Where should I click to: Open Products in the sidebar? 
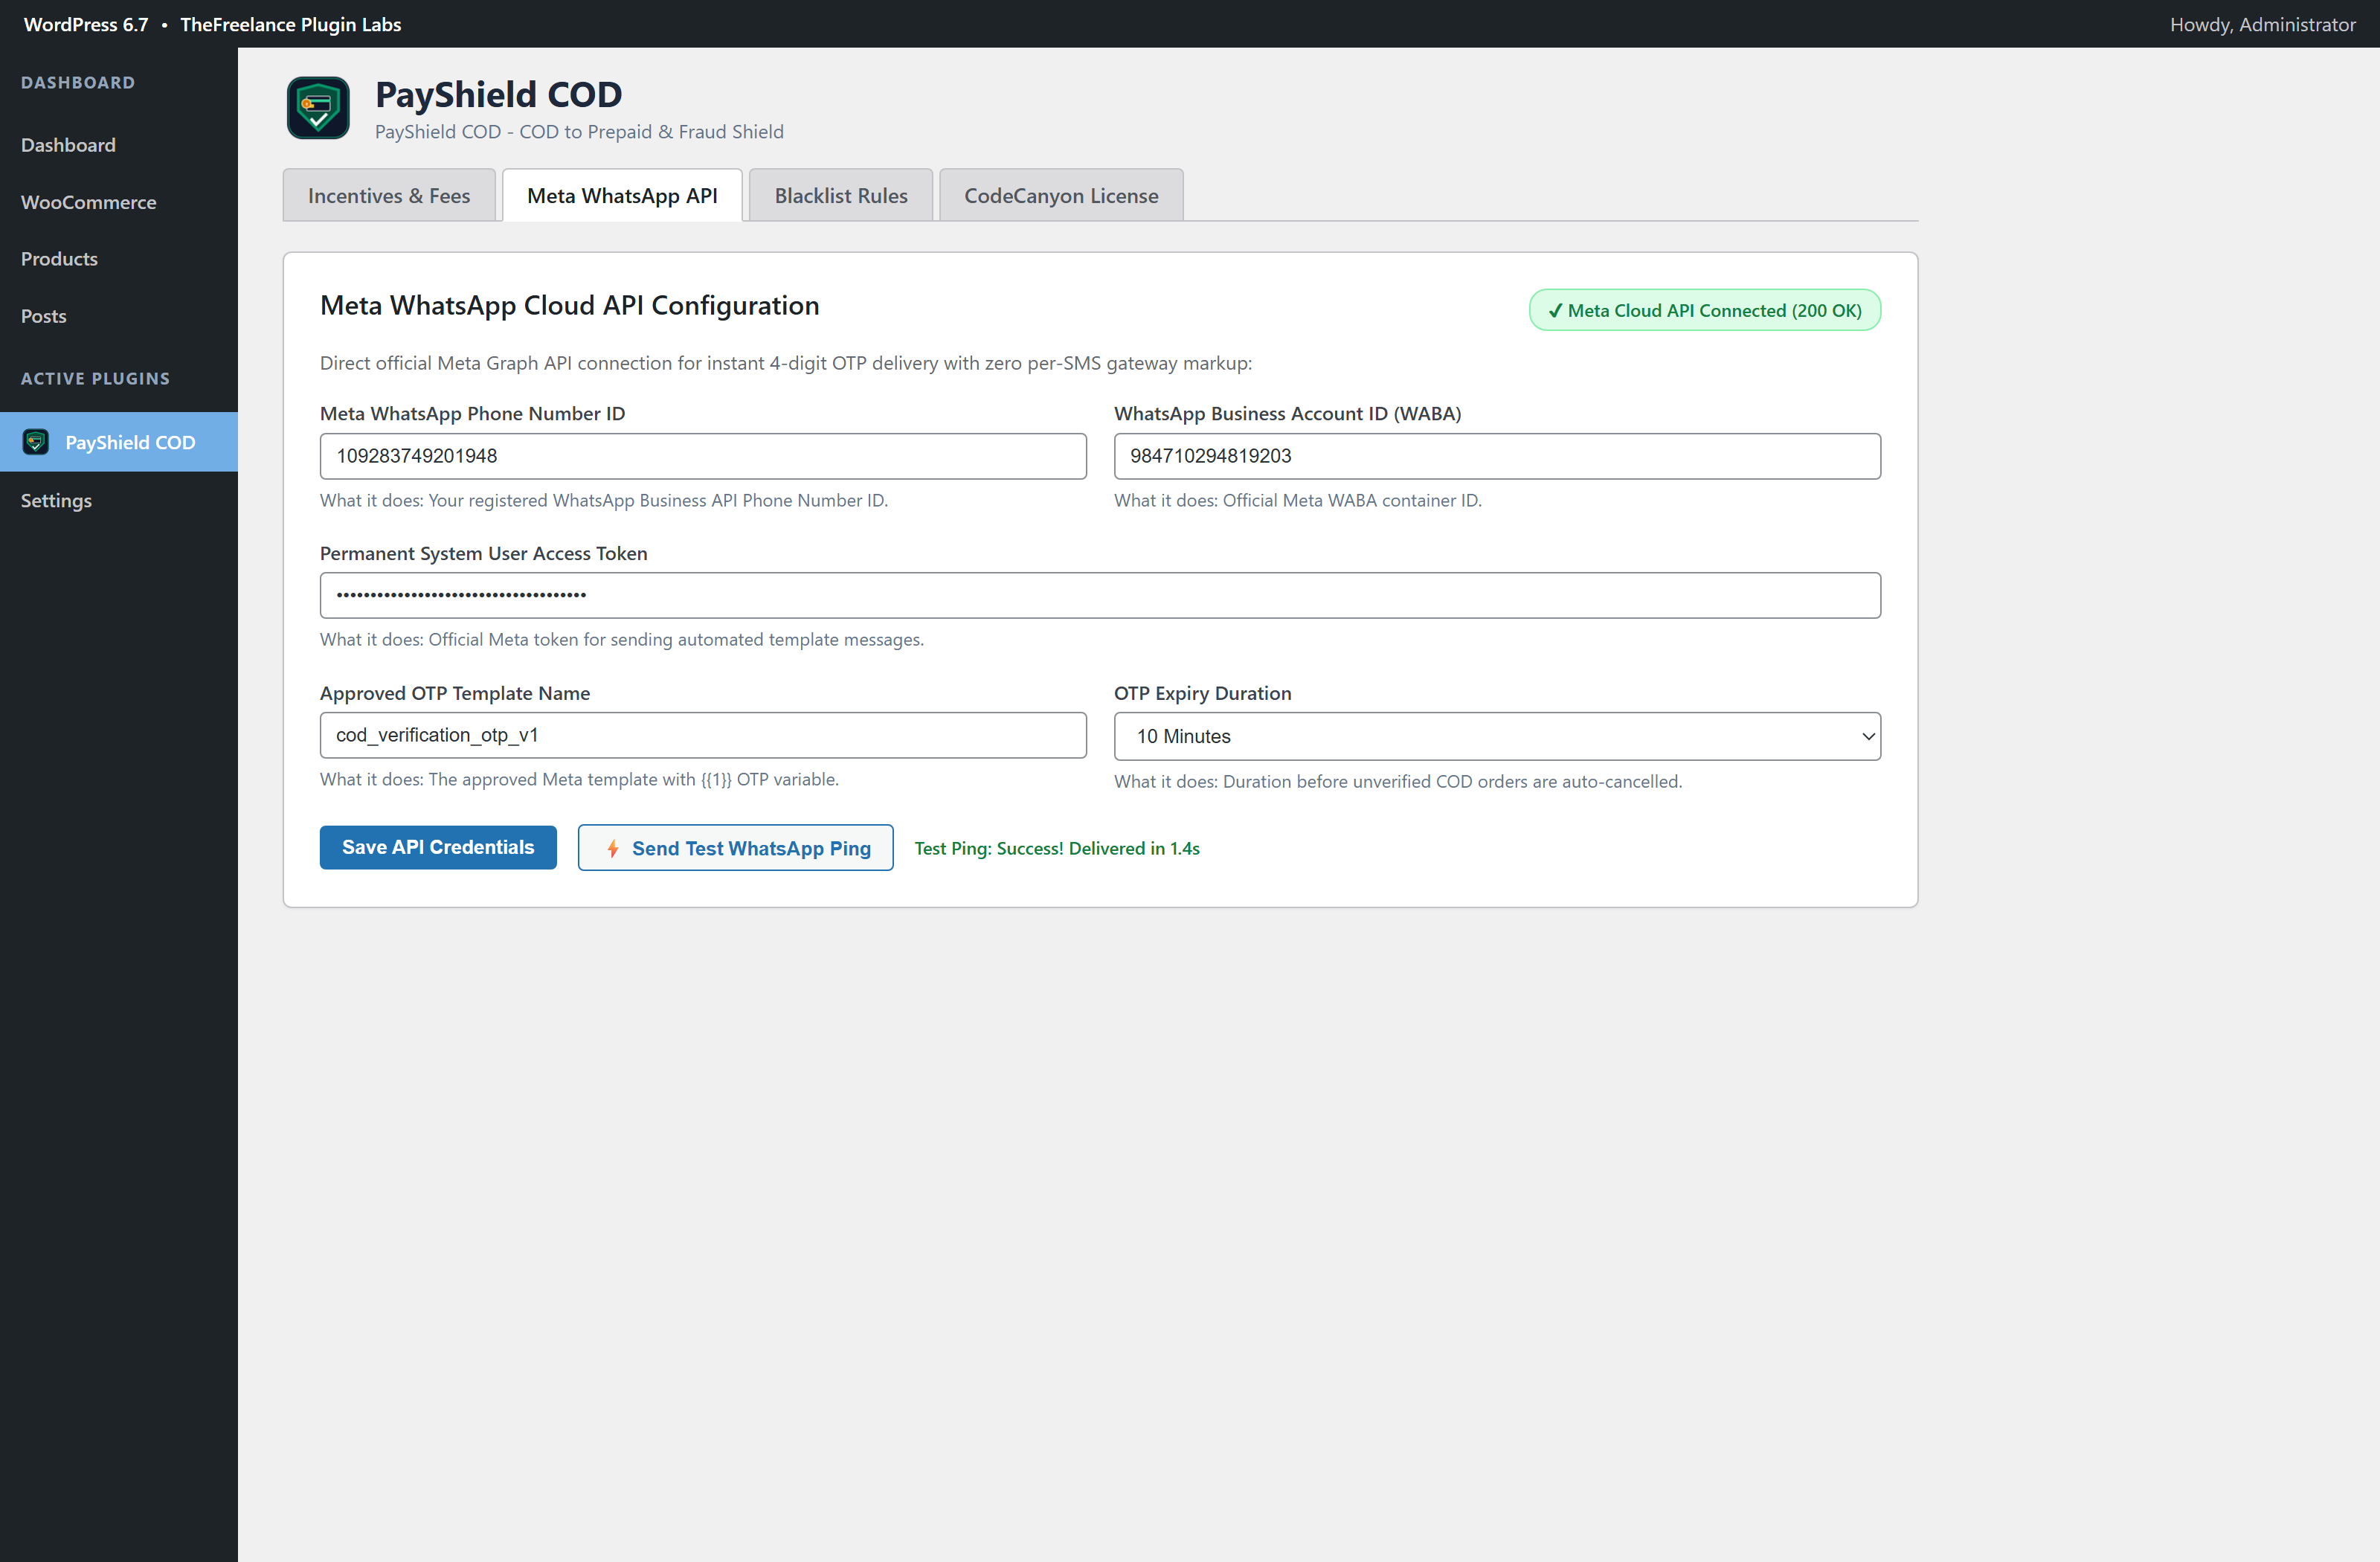[59, 258]
